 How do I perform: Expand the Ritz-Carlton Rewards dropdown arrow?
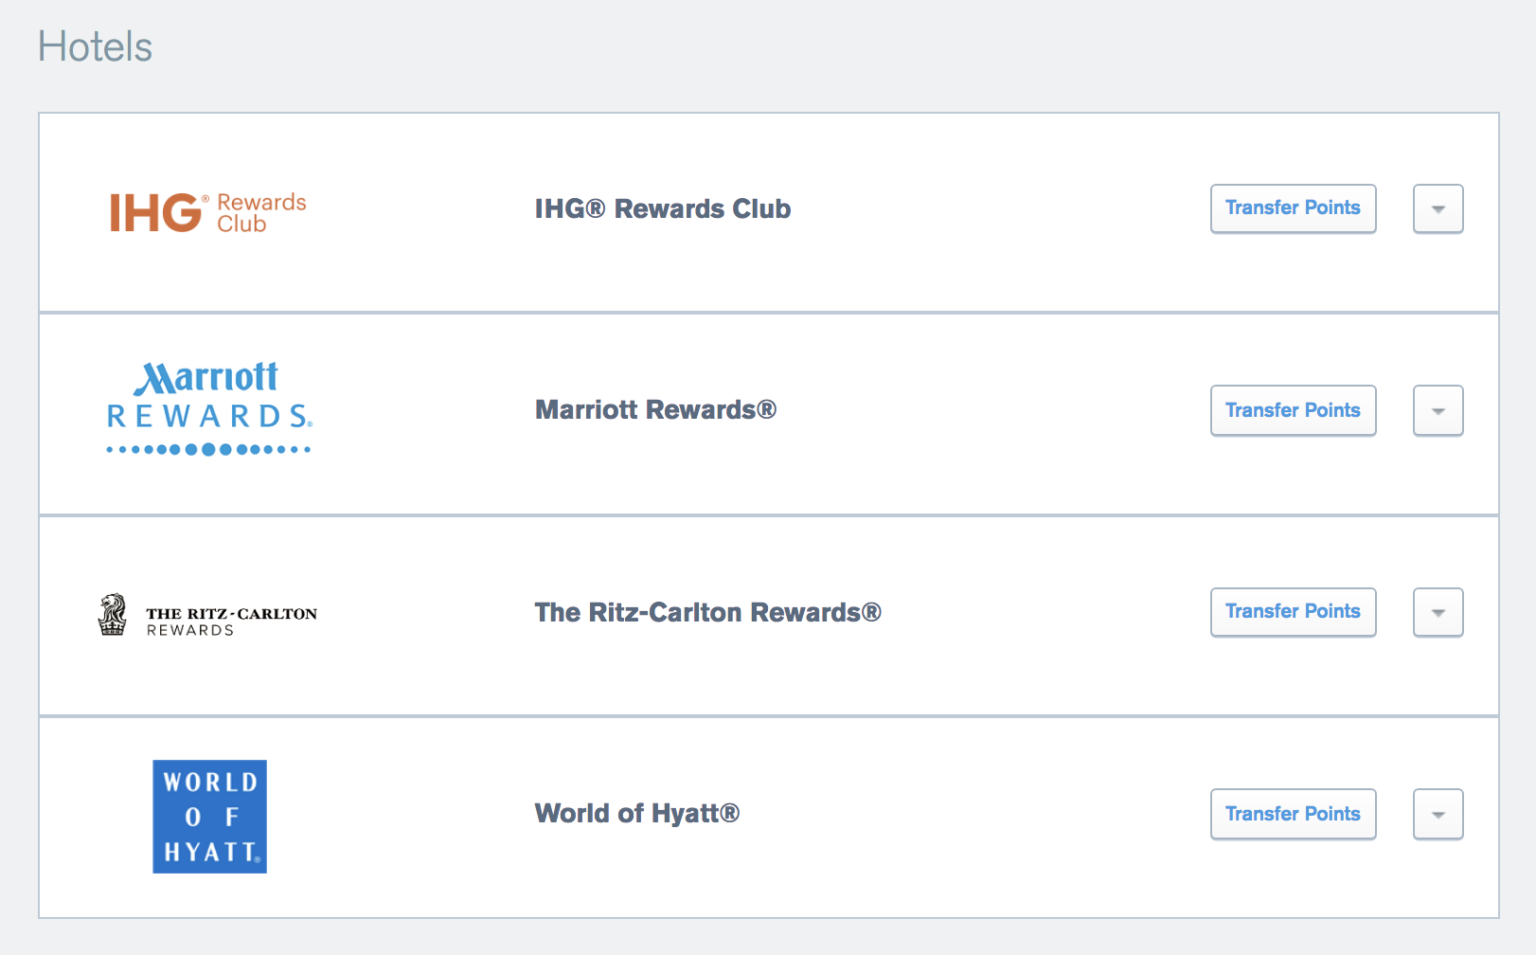[x=1438, y=612]
